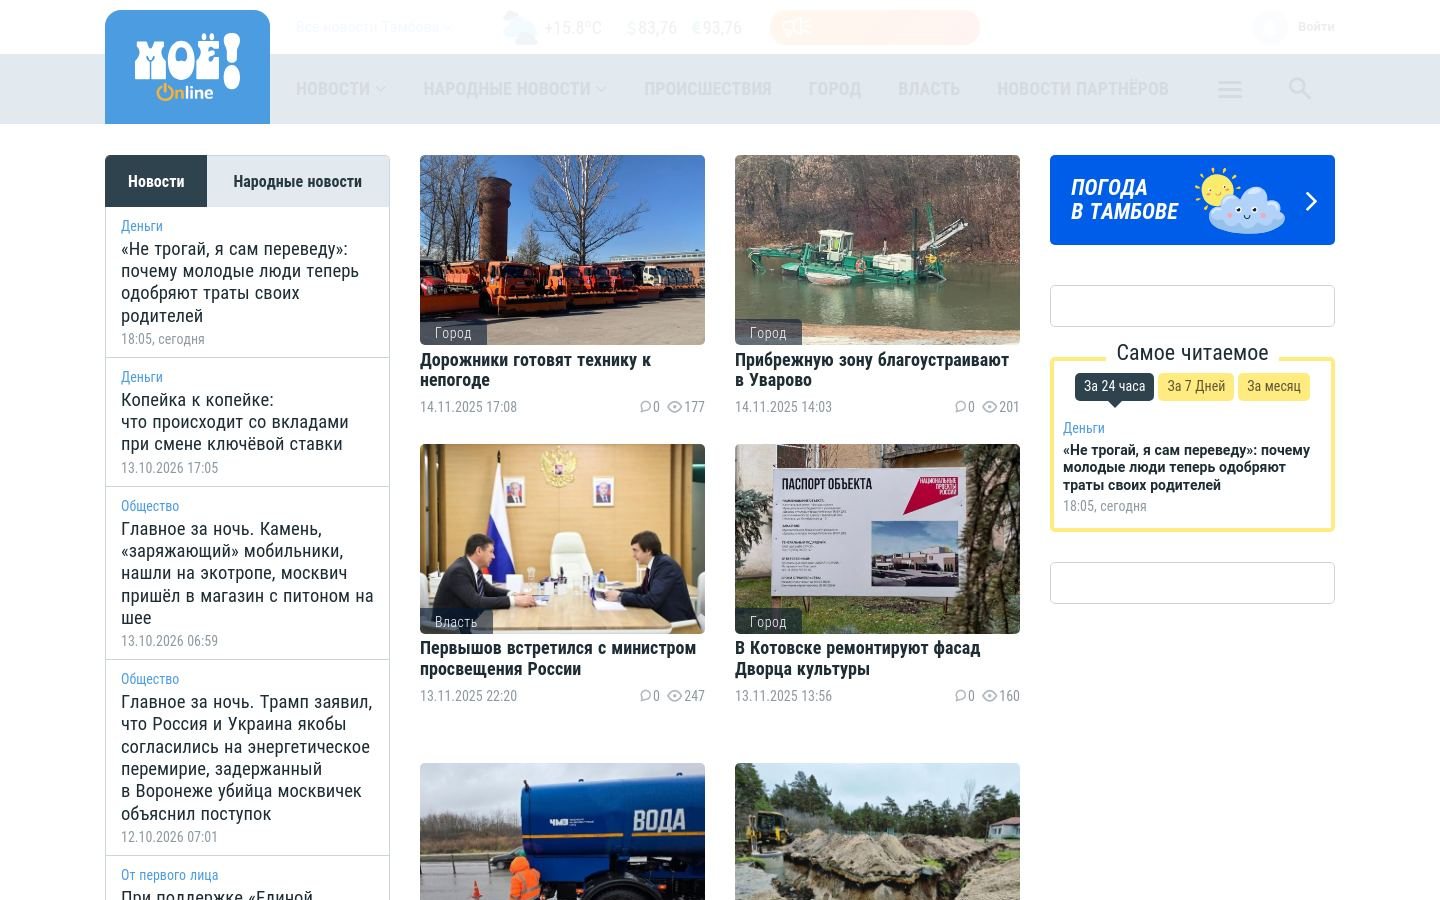Open article Дорожники готовят технику к непогоде

pyautogui.click(x=535, y=370)
